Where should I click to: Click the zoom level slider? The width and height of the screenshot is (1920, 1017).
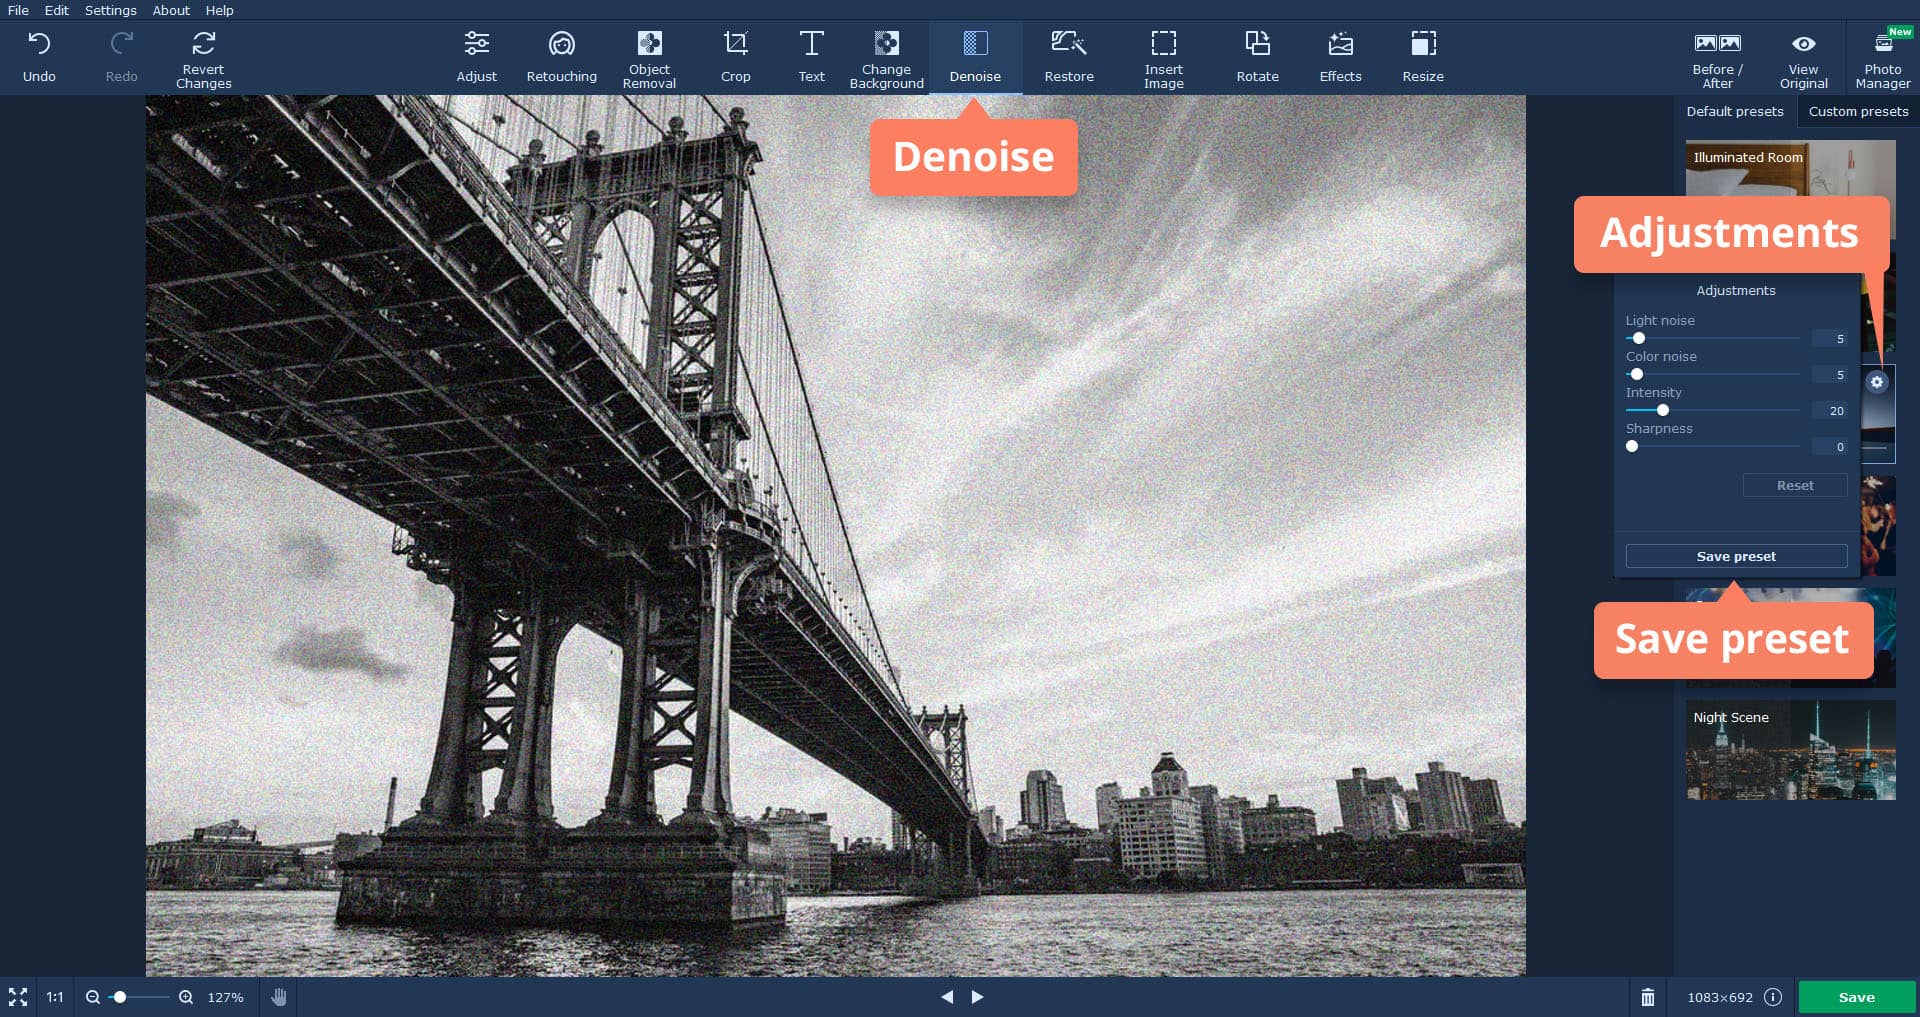(x=139, y=997)
